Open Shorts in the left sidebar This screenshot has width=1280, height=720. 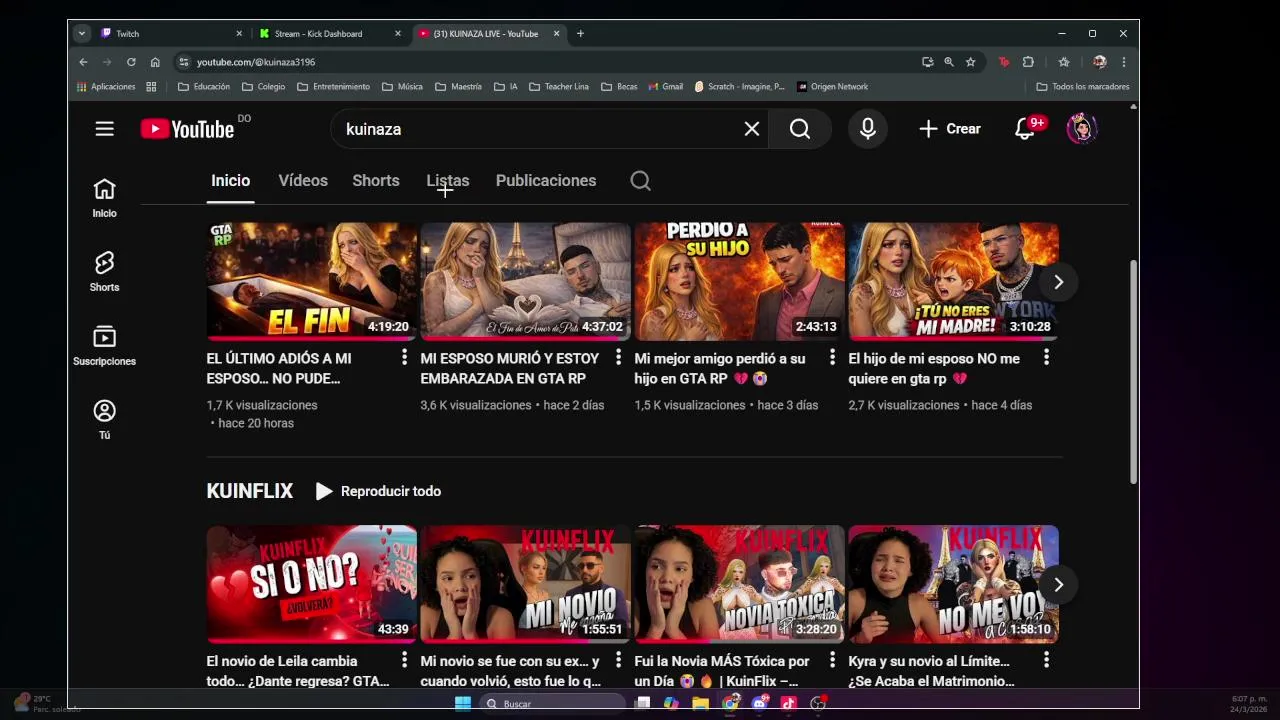click(105, 272)
